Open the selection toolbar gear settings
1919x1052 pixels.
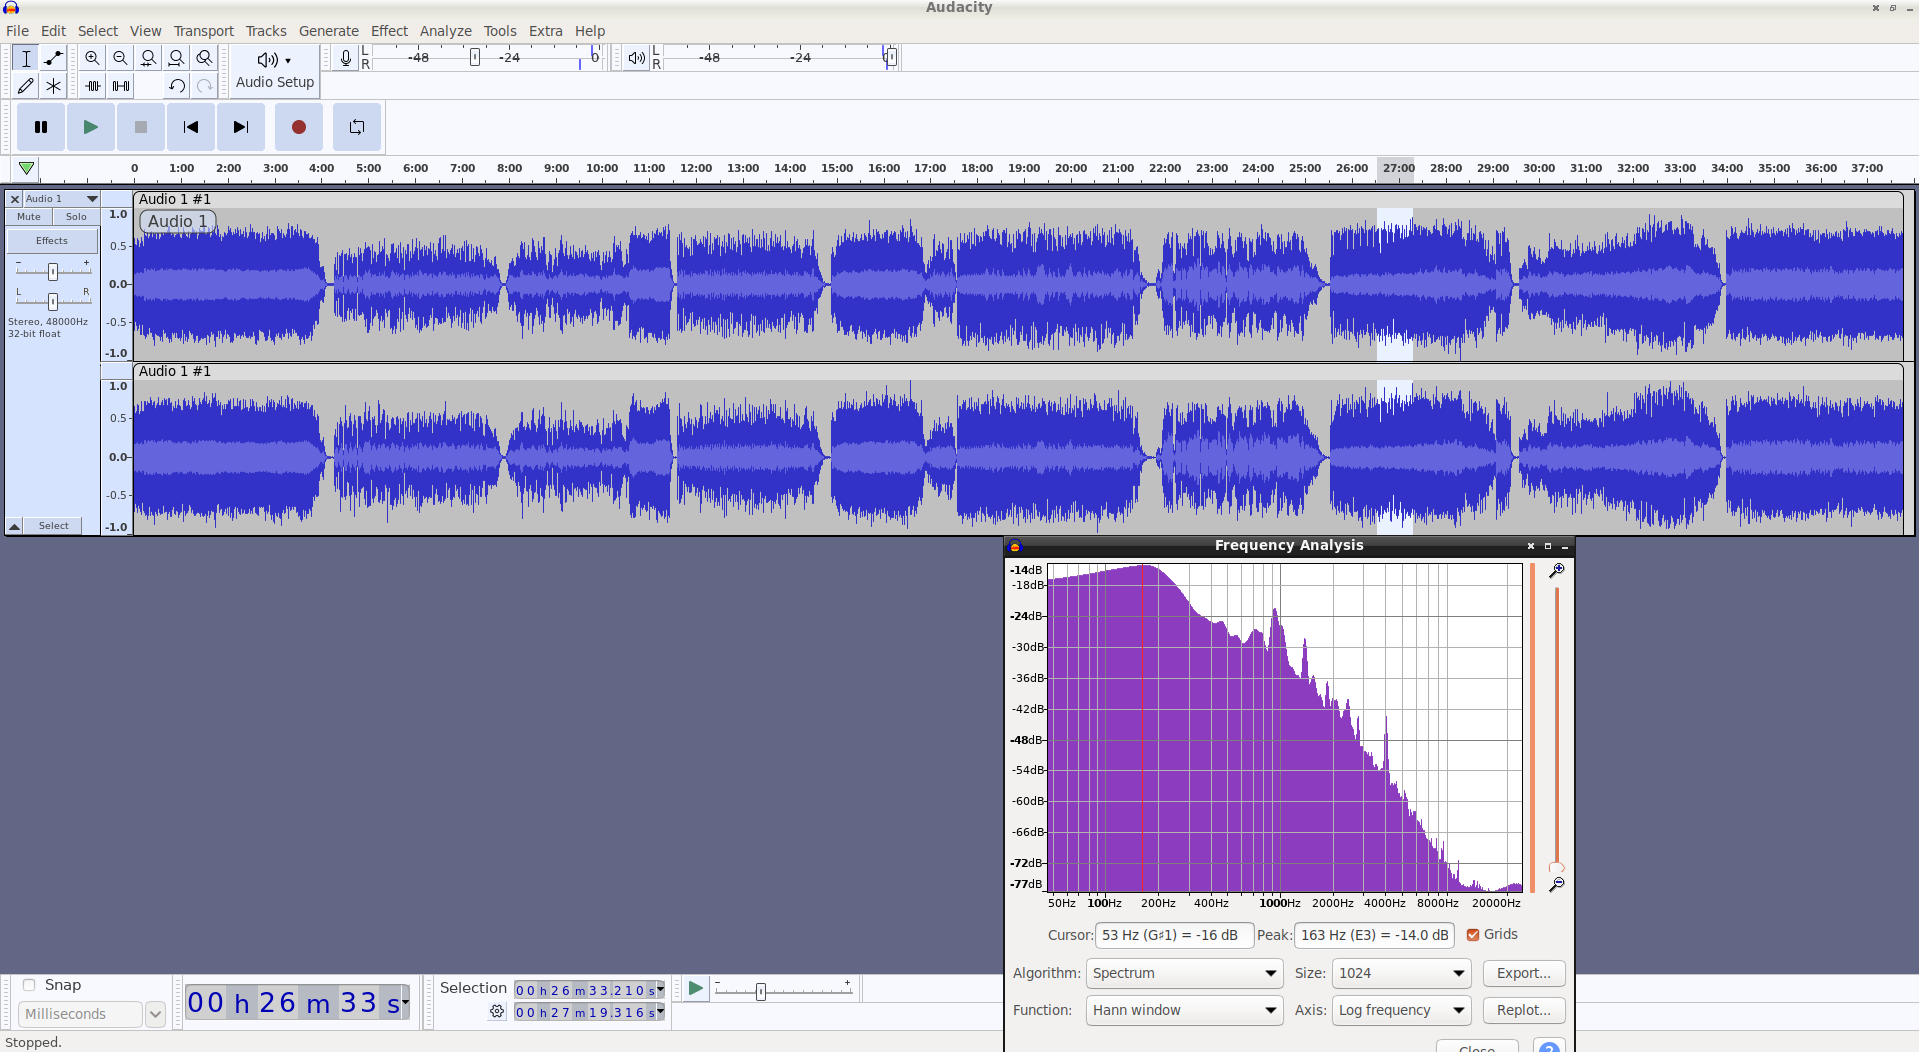click(497, 1012)
